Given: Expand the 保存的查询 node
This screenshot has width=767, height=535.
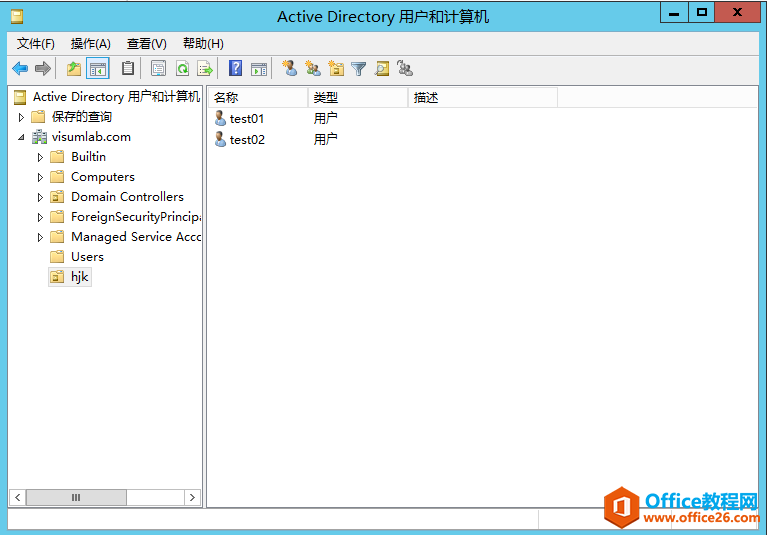Looking at the screenshot, I should coord(21,117).
